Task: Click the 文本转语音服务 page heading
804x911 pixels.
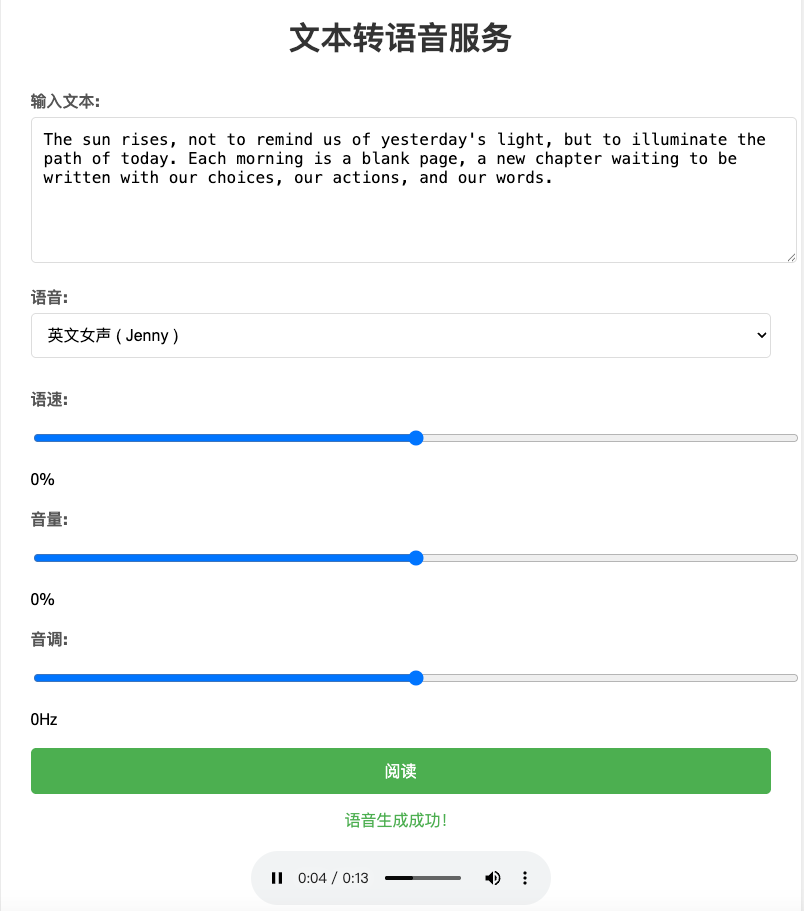Action: (400, 38)
